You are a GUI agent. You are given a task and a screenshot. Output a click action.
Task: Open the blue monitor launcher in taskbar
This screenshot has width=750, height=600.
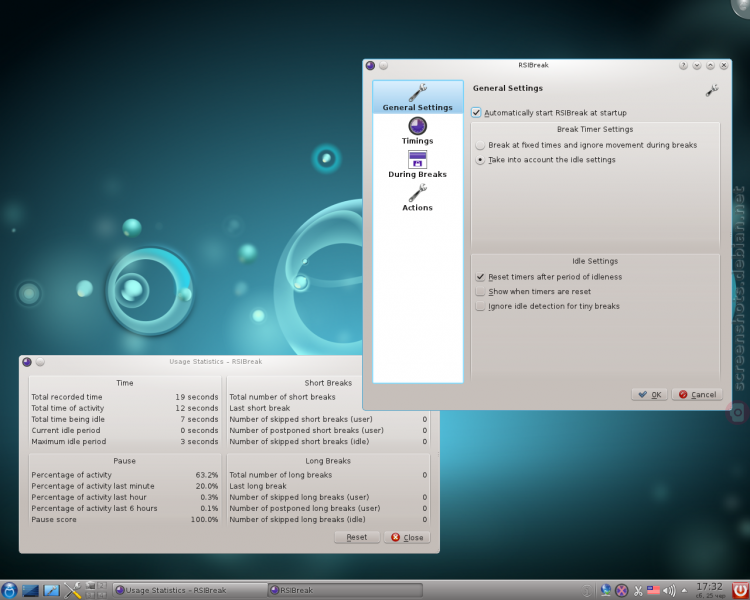click(51, 590)
